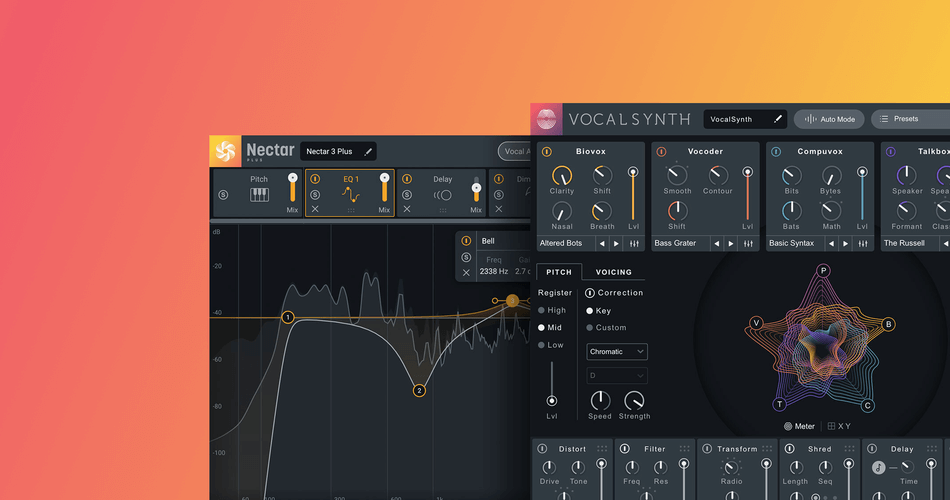Bypass the Distort effect power button
This screenshot has height=500, width=950.
point(542,449)
